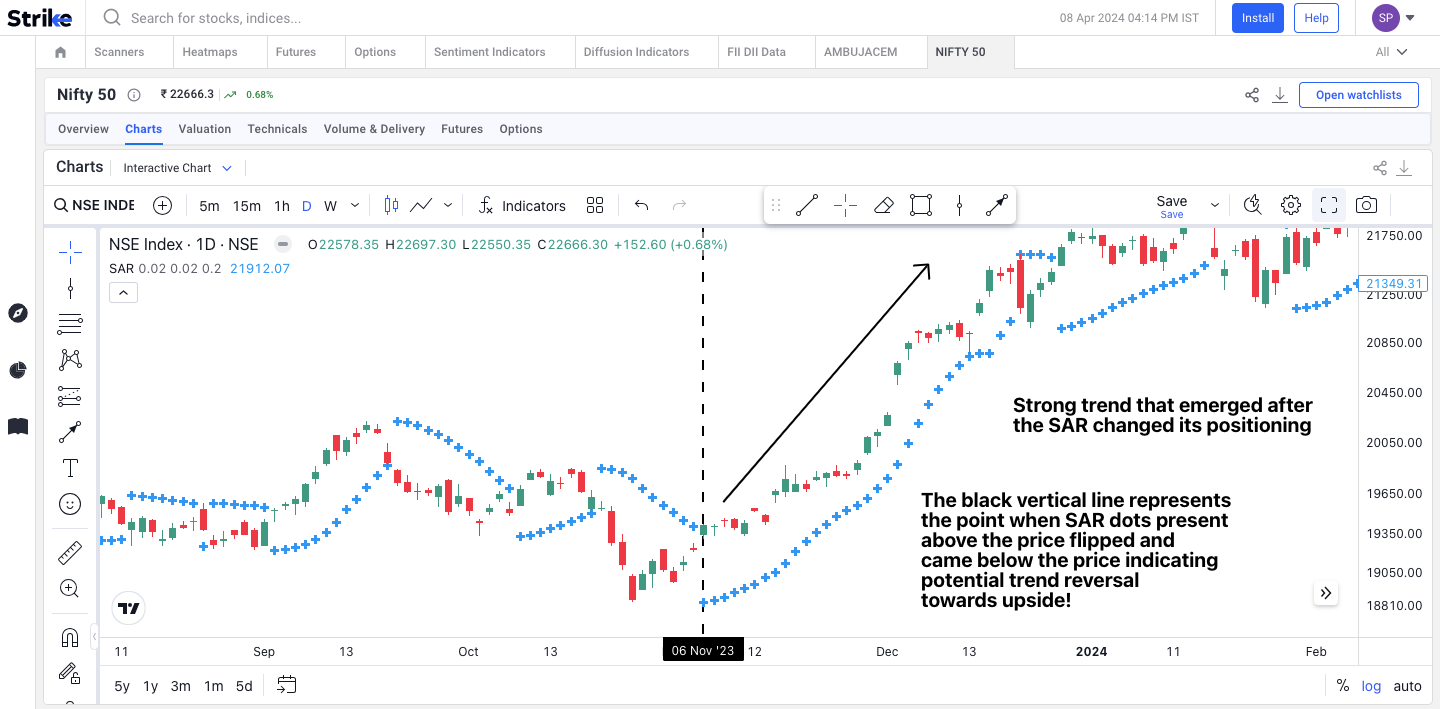Viewport: 1440px width, 709px height.
Task: Open the SP profile dropdown arrow
Action: coord(1410,17)
